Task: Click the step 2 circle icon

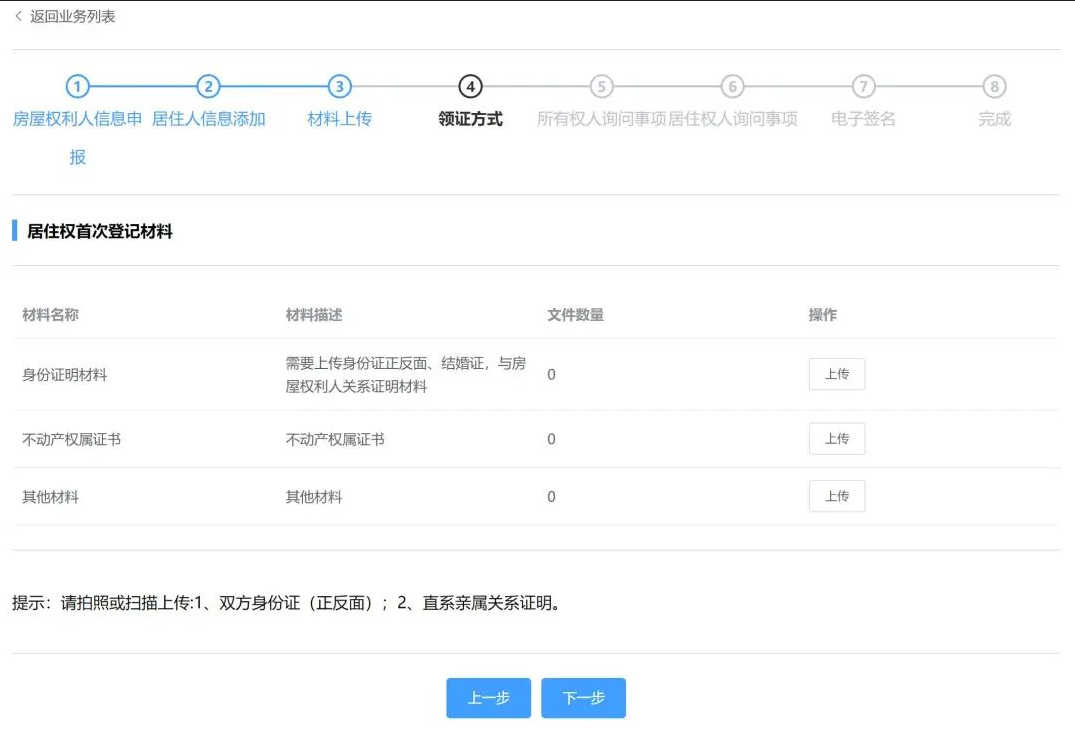Action: pyautogui.click(x=208, y=87)
